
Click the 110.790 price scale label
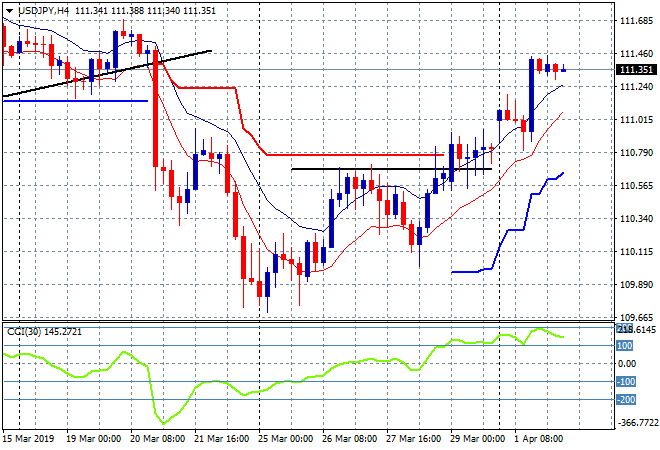click(636, 152)
